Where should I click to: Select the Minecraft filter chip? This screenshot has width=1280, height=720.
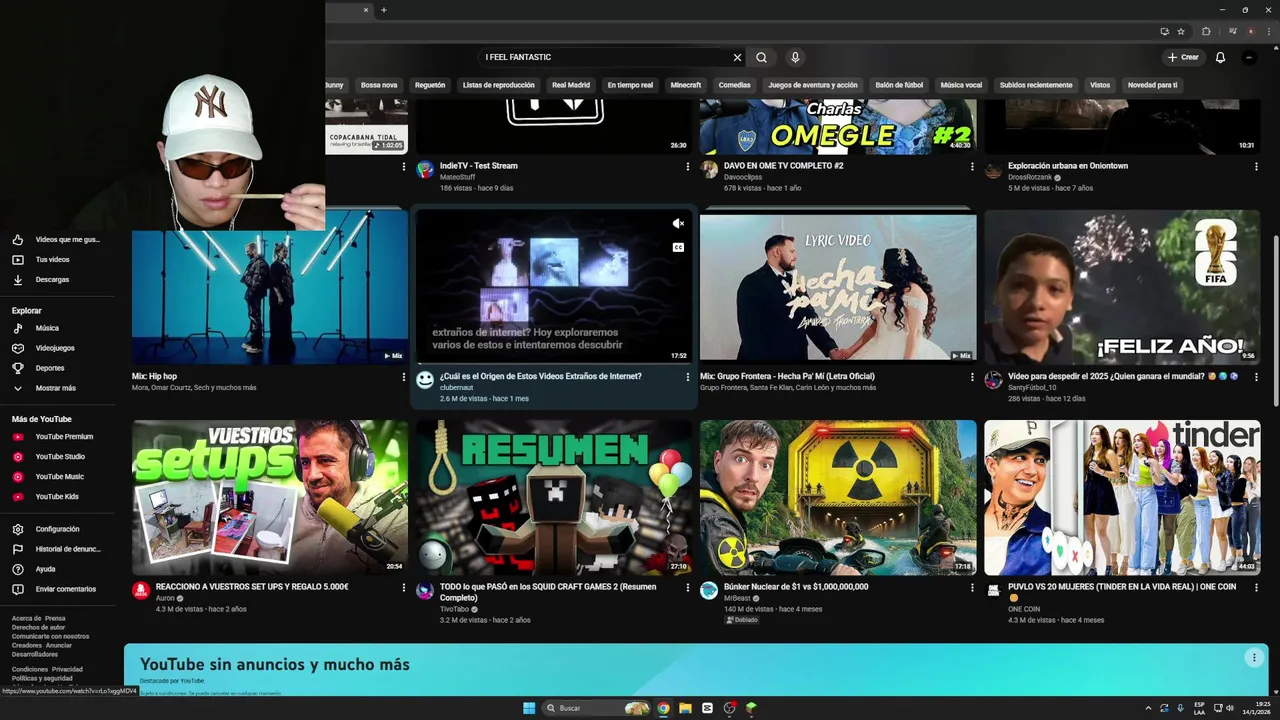pyautogui.click(x=686, y=85)
